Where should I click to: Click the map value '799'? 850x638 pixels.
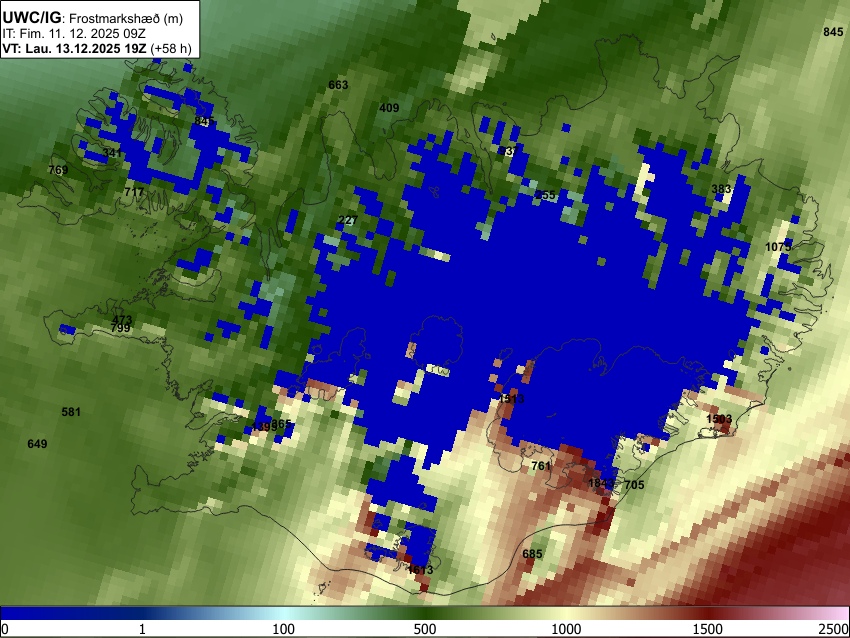pyautogui.click(x=120, y=328)
